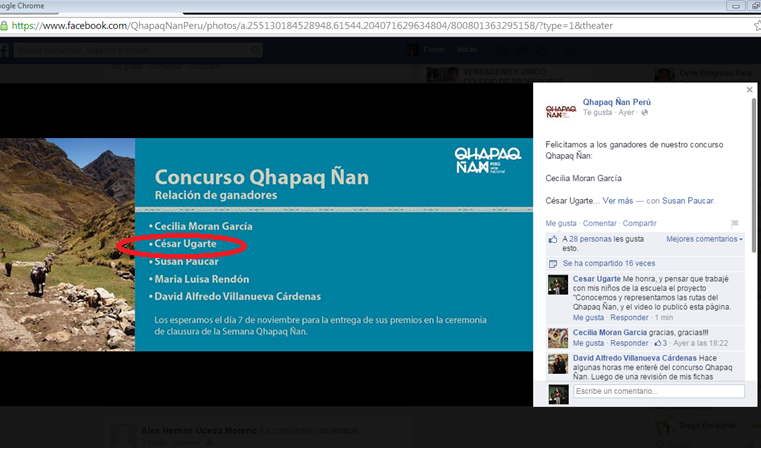Screen dimensions: 761x450
Task: Share the post with Compartir
Action: point(639,223)
